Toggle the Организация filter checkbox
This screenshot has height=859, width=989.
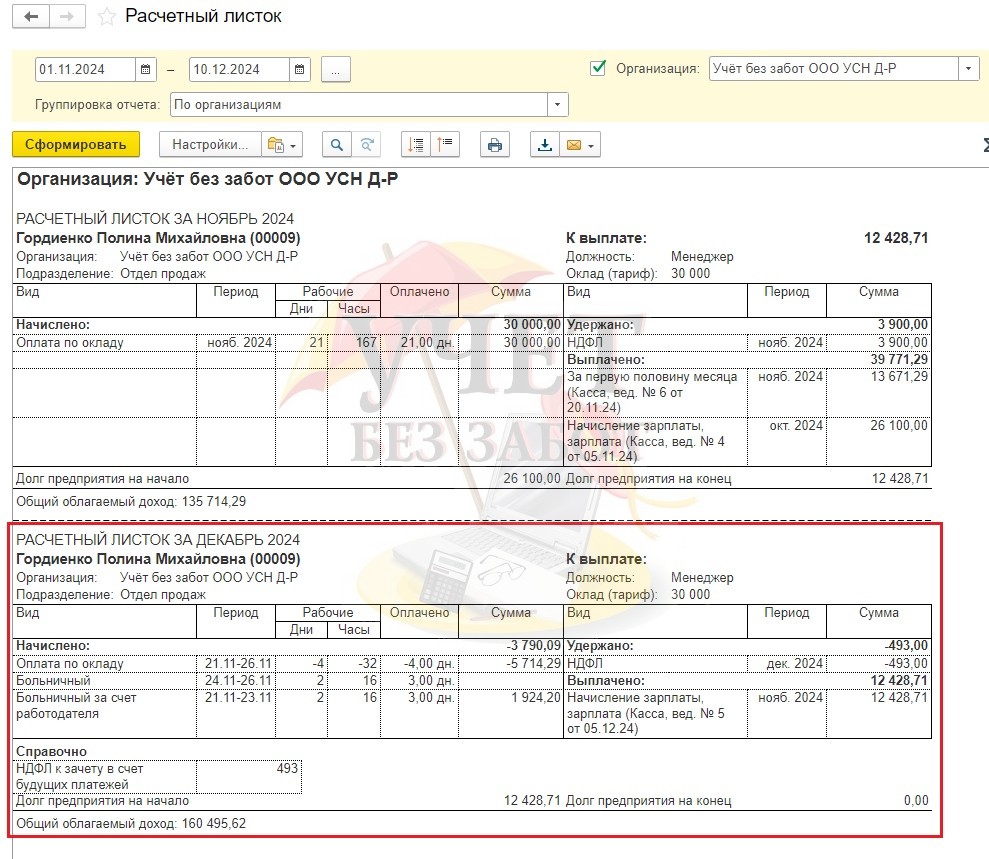click(597, 67)
